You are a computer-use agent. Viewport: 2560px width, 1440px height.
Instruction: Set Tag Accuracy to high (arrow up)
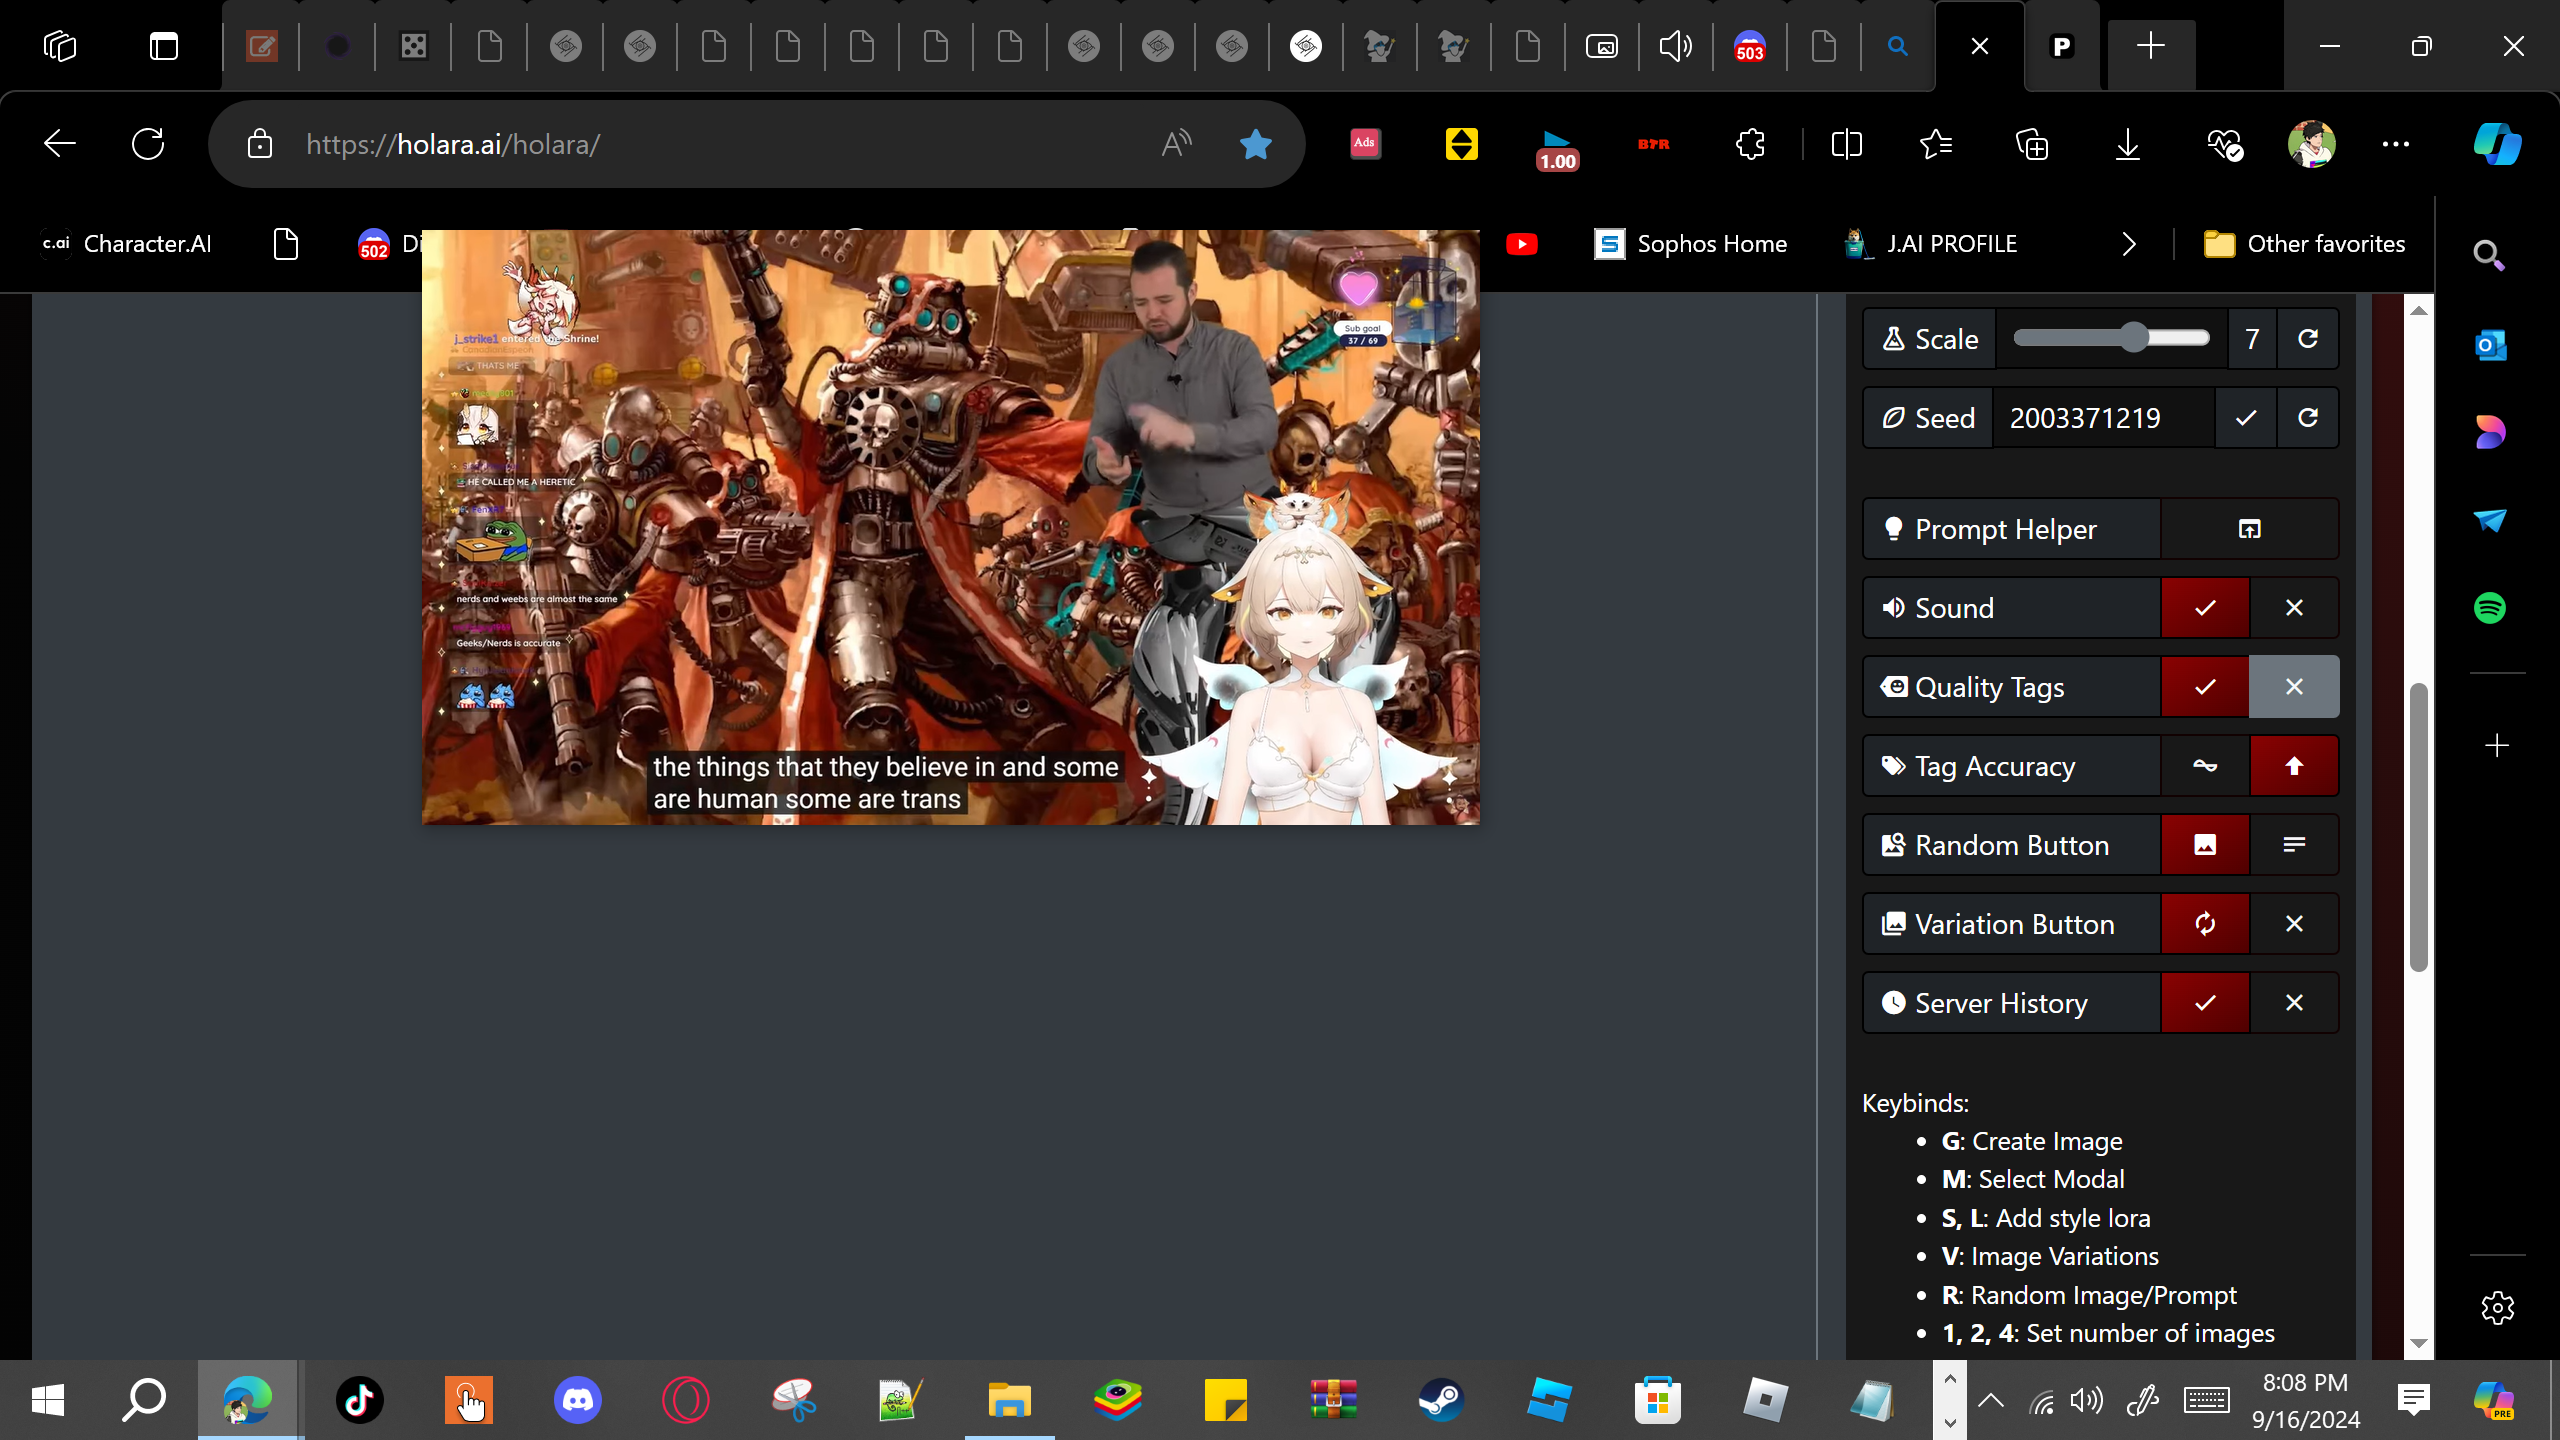[x=2294, y=766]
